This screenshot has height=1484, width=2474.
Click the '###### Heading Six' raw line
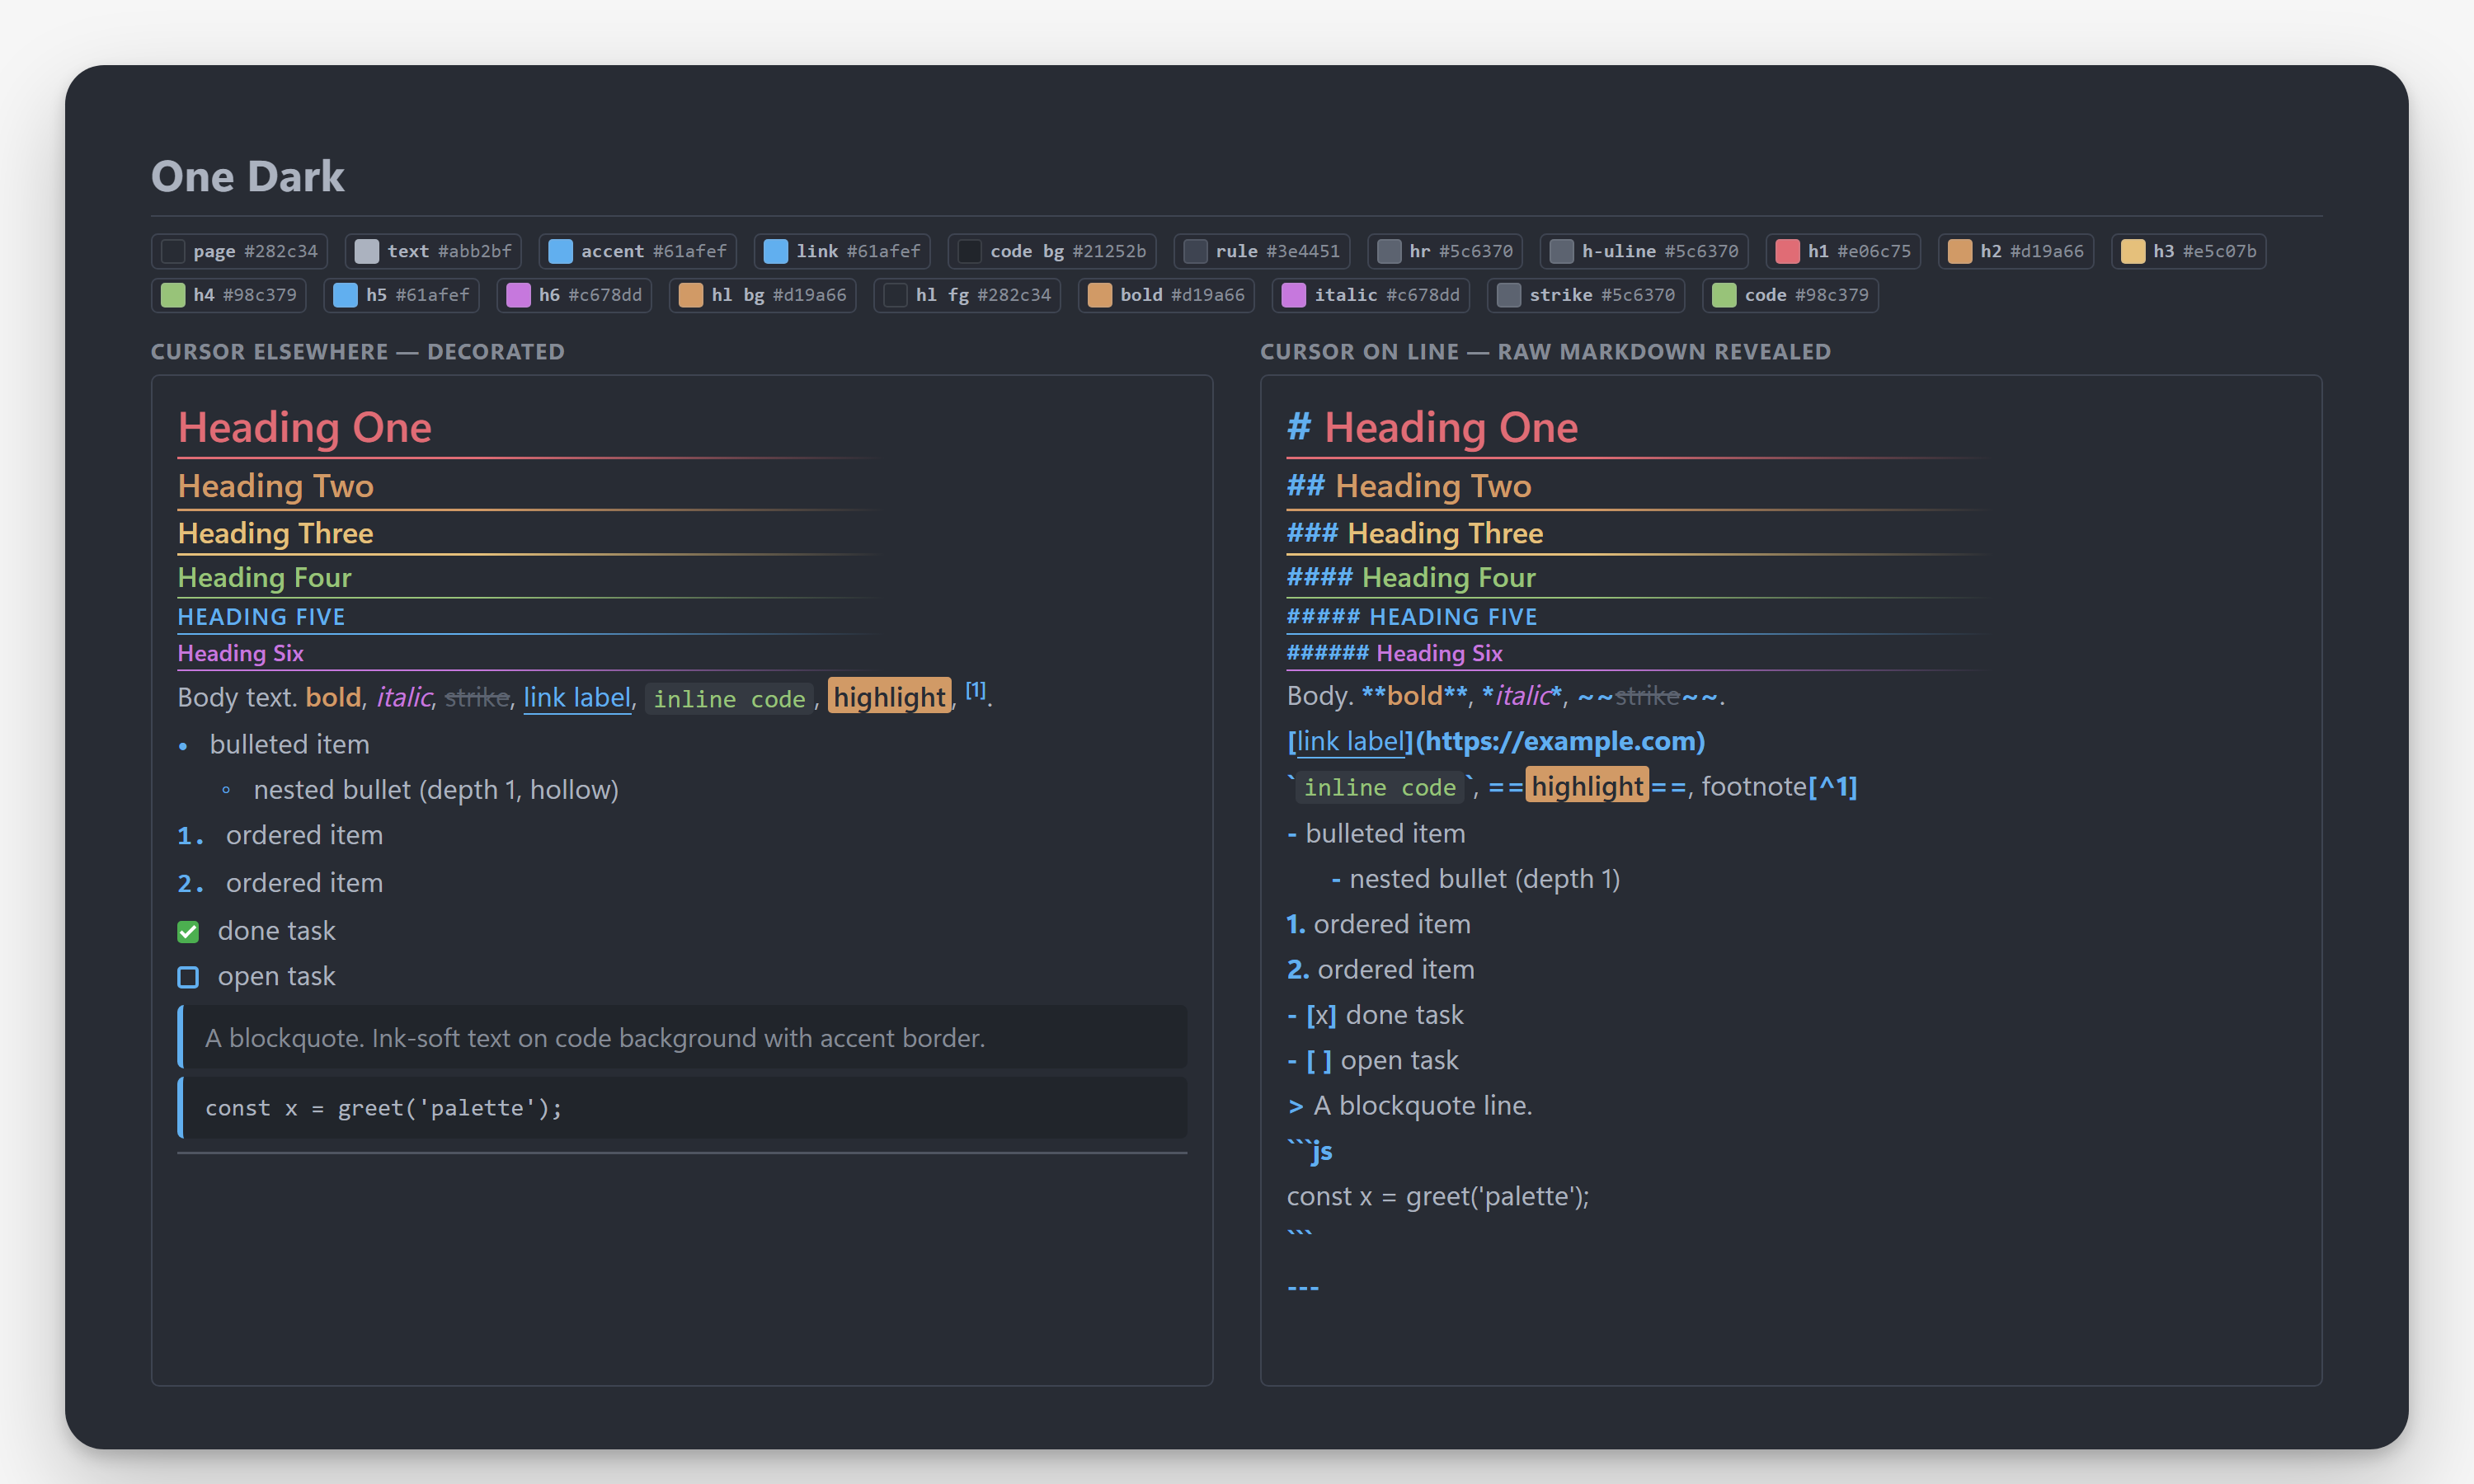tap(1395, 653)
